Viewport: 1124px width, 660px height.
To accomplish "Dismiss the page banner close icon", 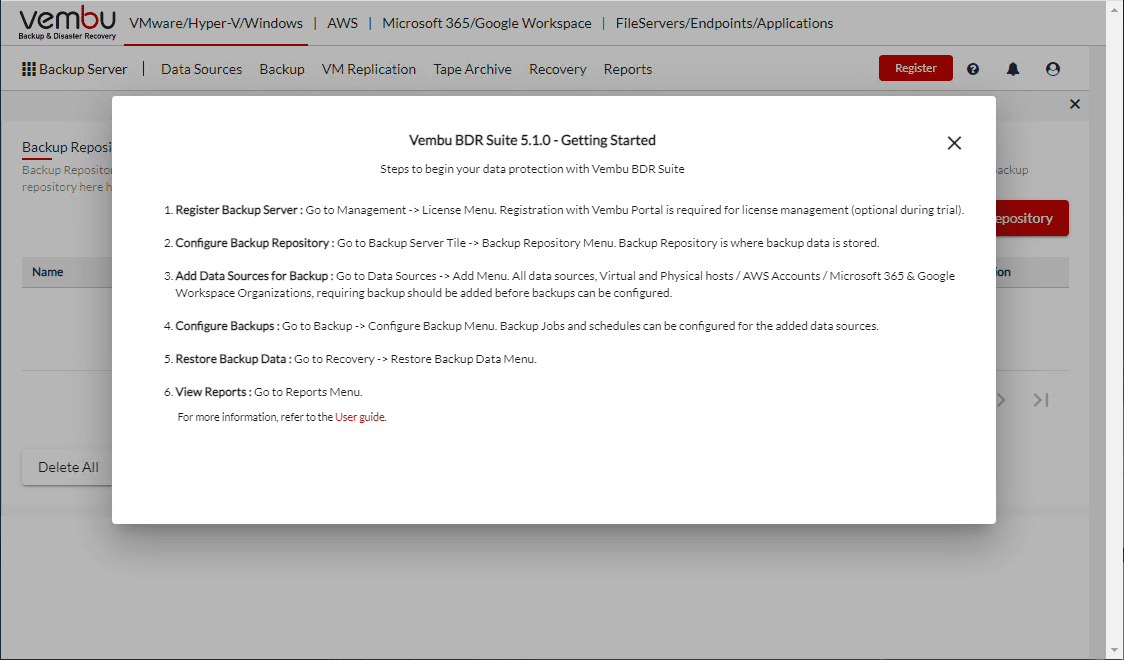I will tap(1075, 103).
